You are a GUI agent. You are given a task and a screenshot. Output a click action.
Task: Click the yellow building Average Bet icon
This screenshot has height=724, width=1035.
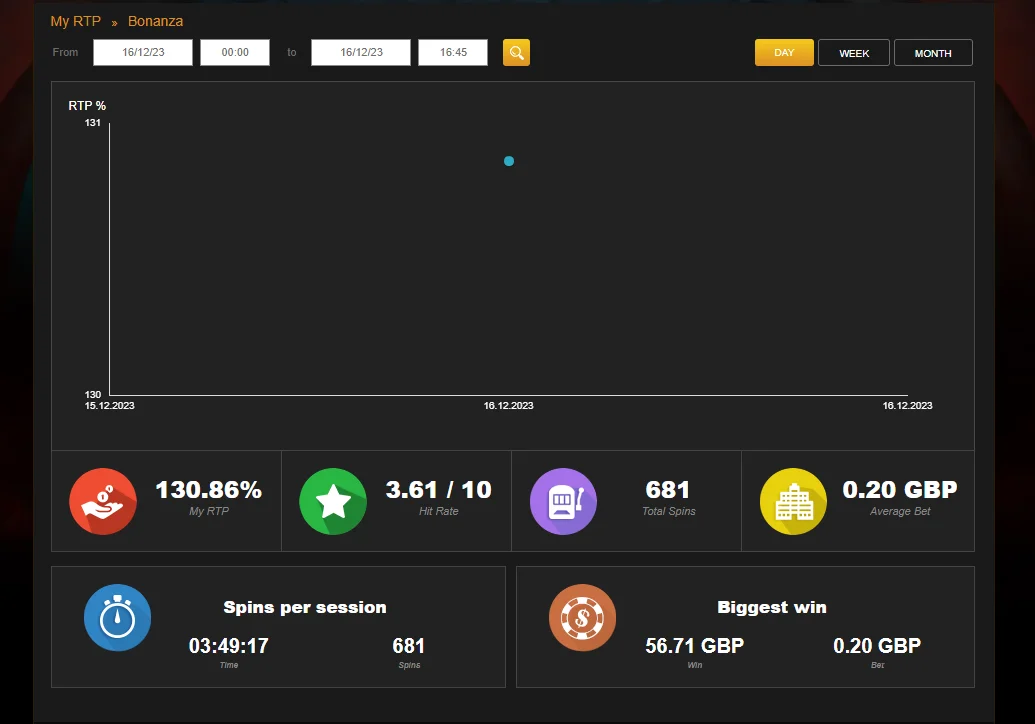point(793,501)
